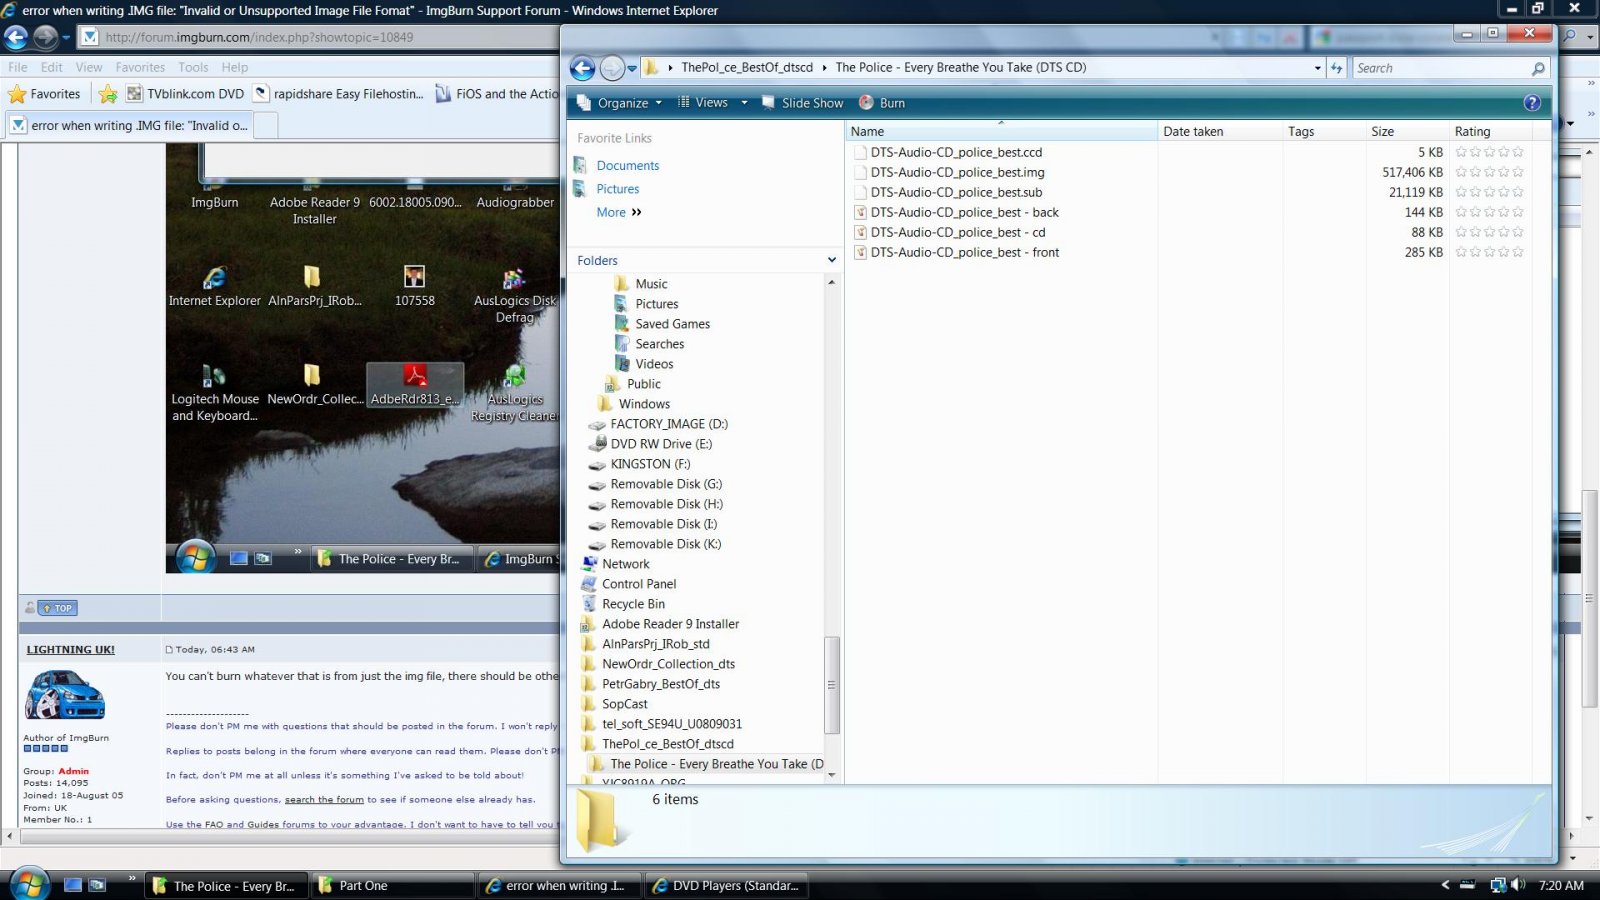Sort files by Date taken column
Image resolution: width=1600 pixels, height=900 pixels.
click(1193, 131)
